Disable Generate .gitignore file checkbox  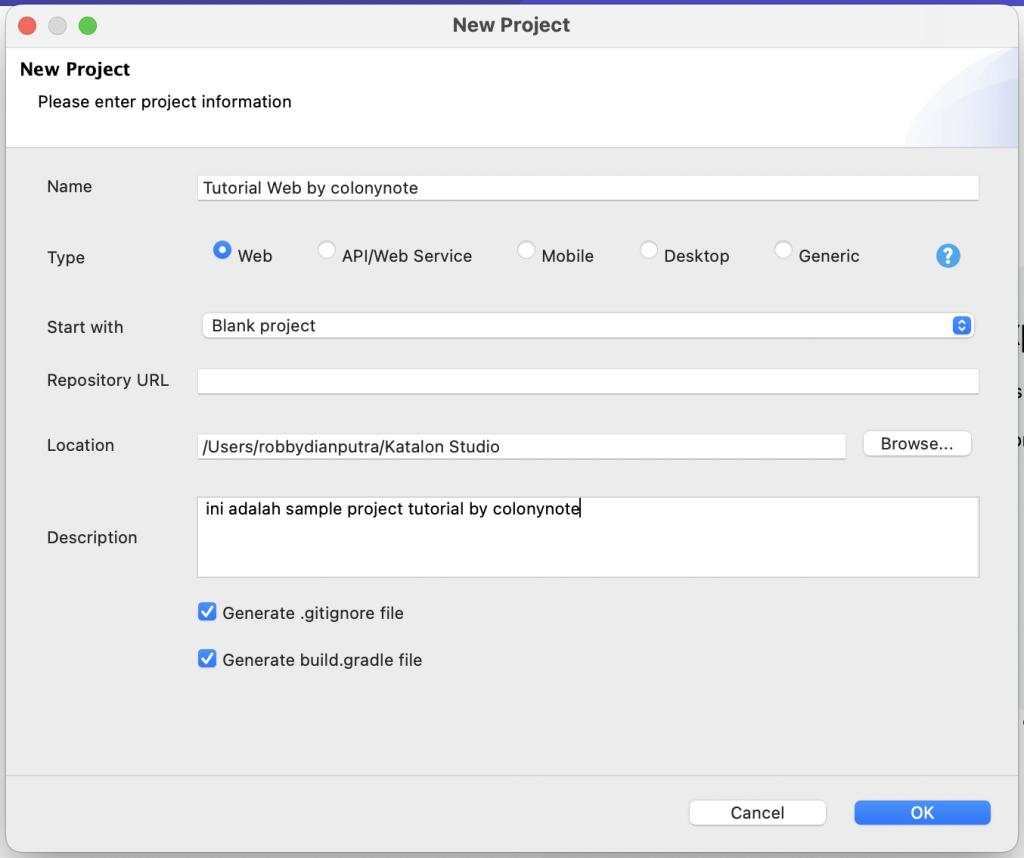click(207, 612)
